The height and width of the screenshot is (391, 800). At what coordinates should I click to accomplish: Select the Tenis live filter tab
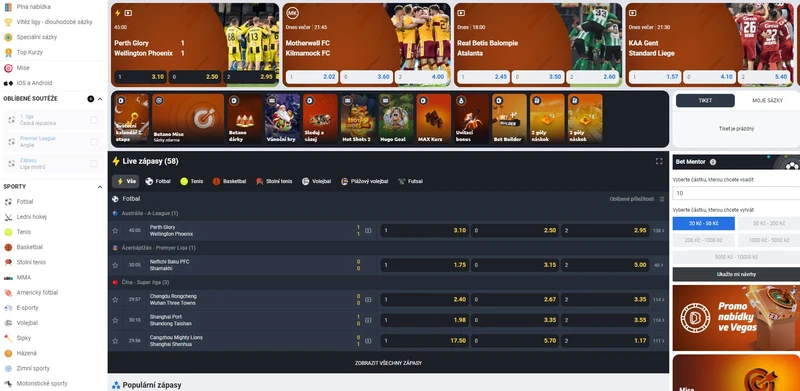pyautogui.click(x=191, y=181)
